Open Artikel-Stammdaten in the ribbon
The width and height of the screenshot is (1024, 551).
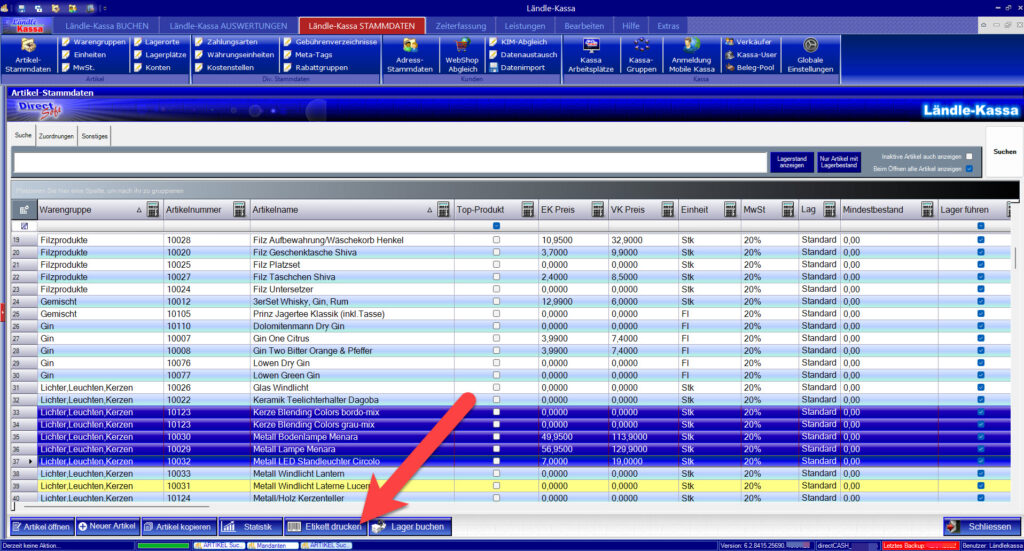tap(28, 55)
